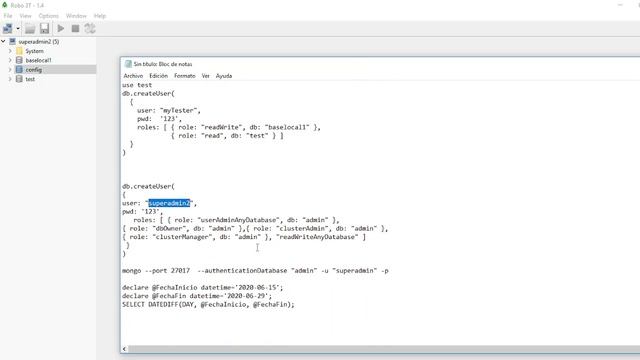
Task: Click the config database icon
Action: tap(19, 70)
